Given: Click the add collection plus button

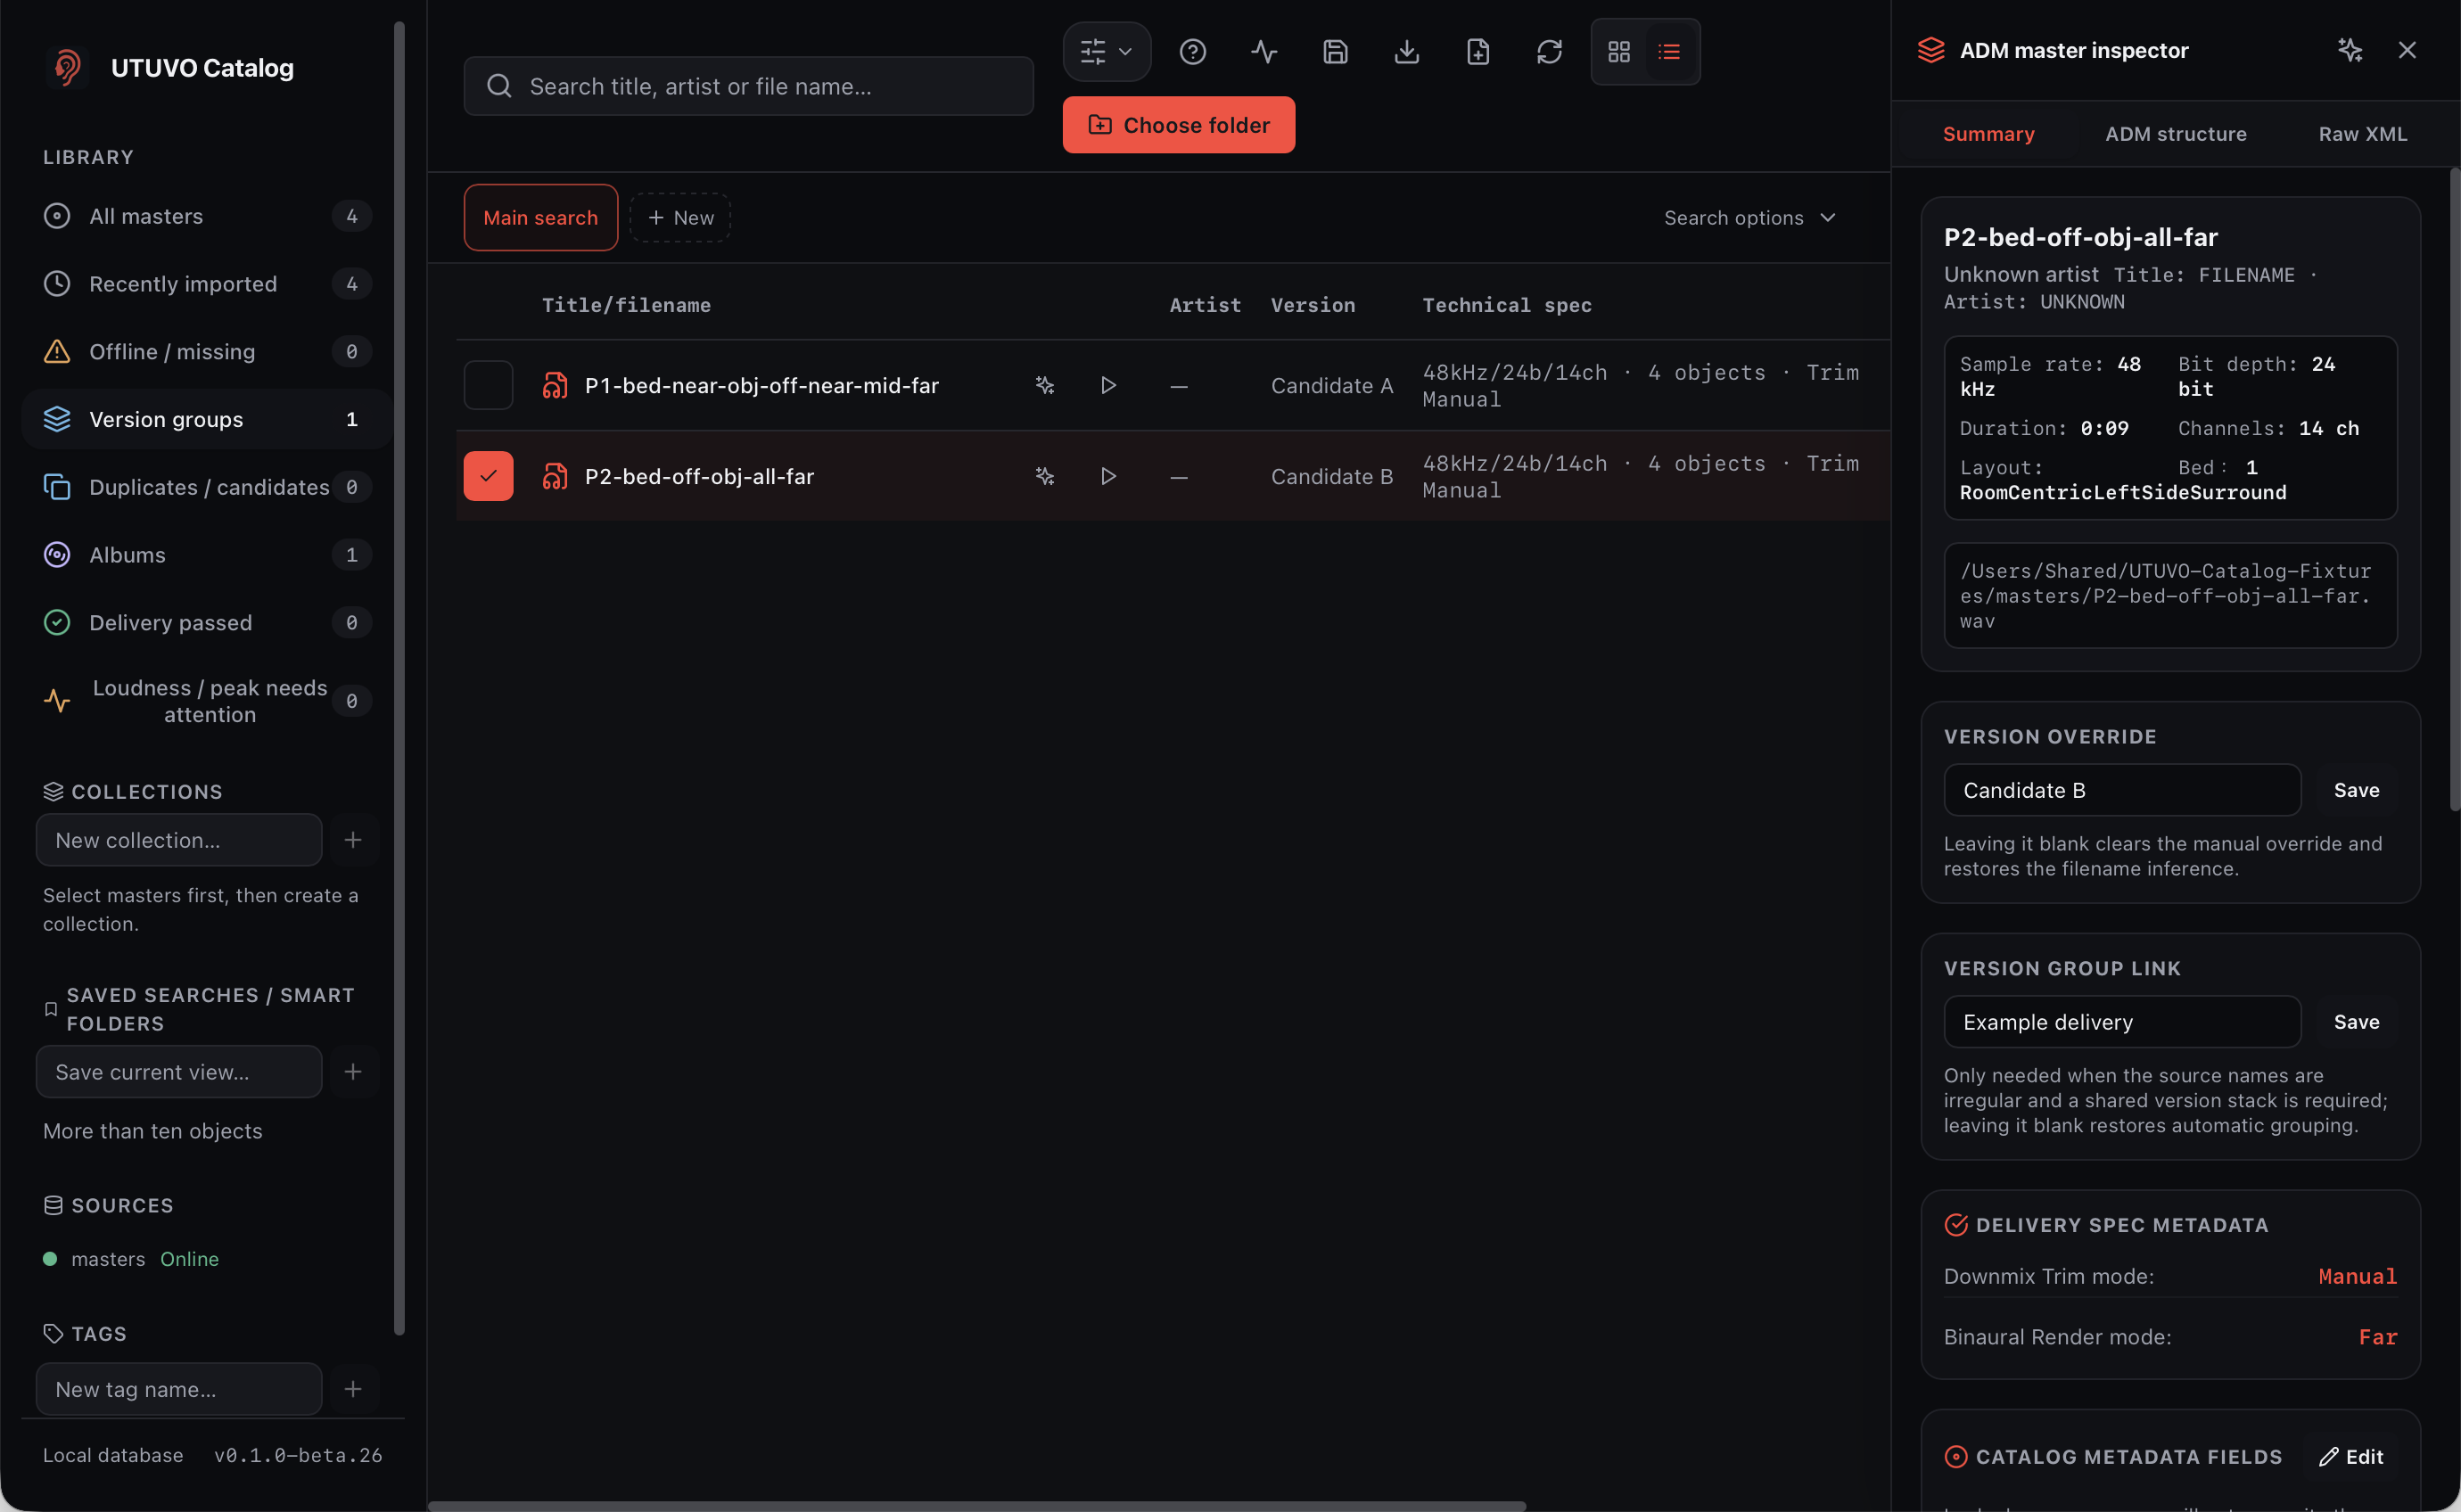Looking at the screenshot, I should (353, 840).
